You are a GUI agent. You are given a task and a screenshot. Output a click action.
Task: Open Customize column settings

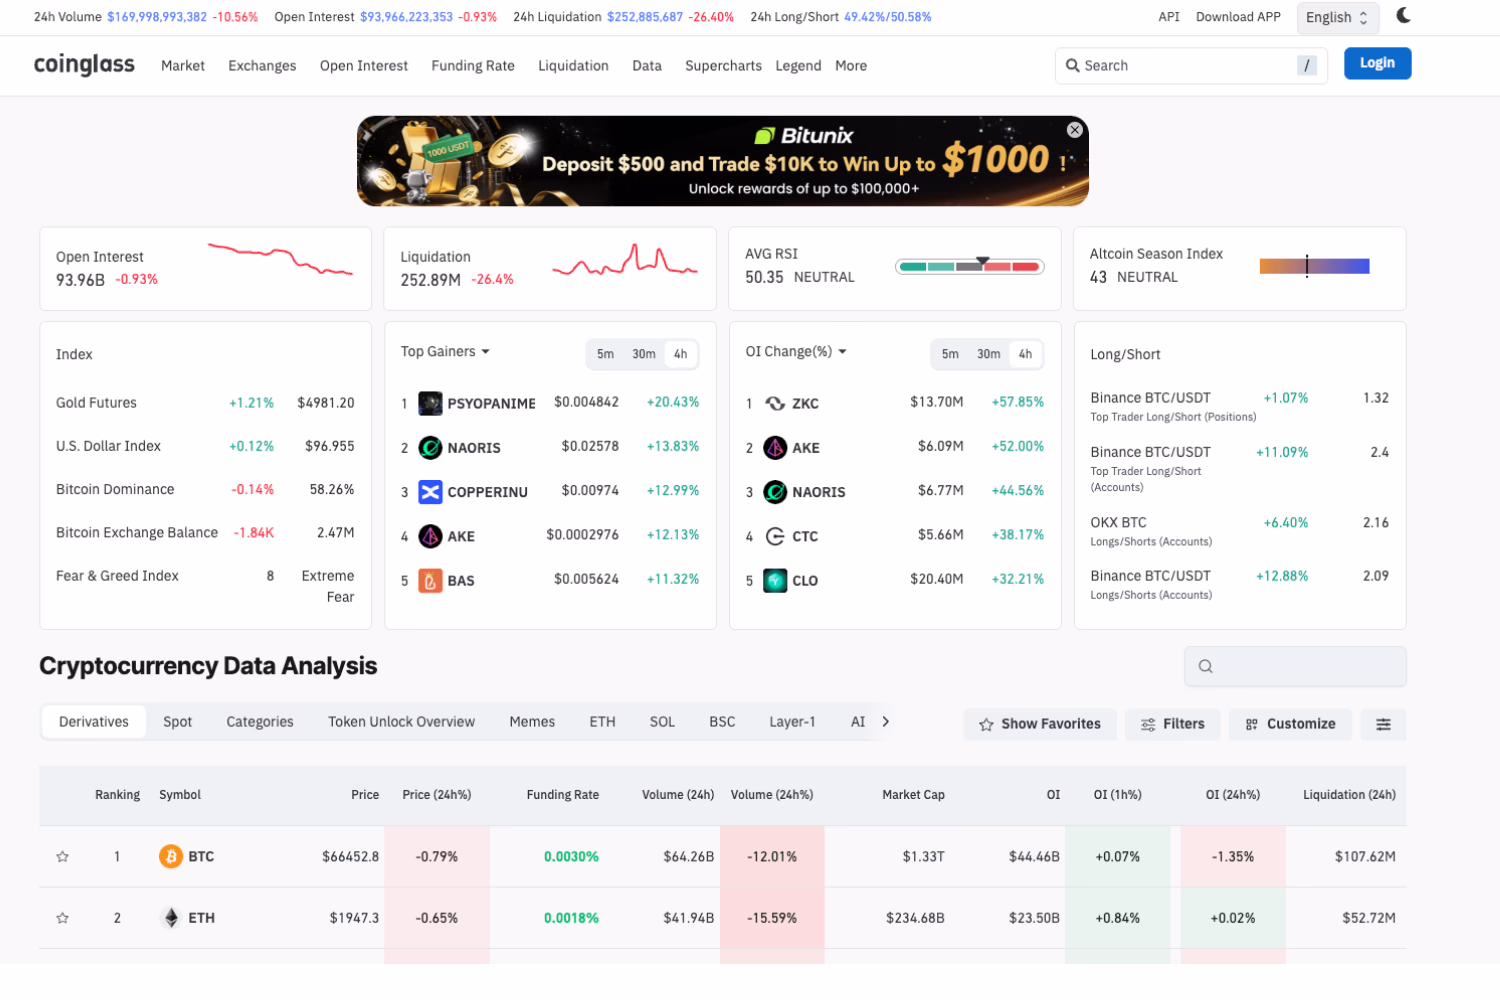[x=1290, y=723]
